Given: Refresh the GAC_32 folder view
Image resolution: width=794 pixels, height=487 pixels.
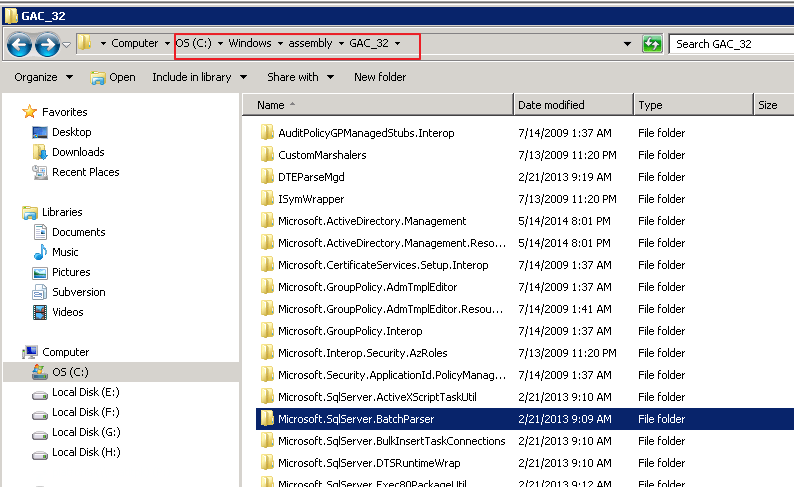Looking at the screenshot, I should [652, 44].
